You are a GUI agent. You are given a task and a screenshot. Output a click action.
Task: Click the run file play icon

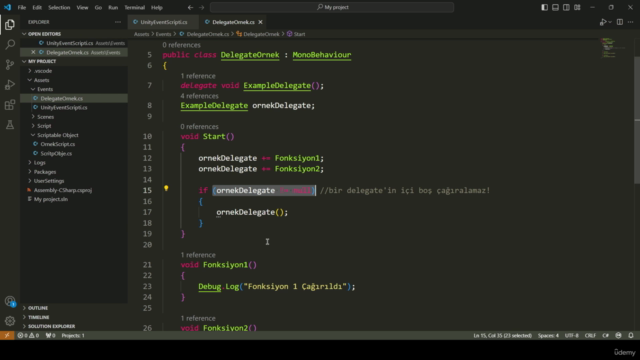coord(602,22)
